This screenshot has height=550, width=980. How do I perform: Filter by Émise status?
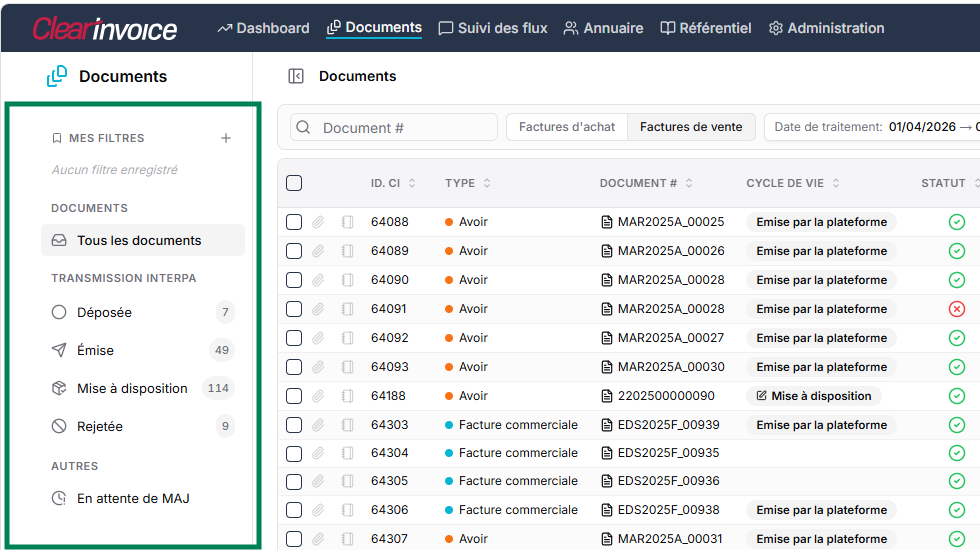(x=142, y=351)
